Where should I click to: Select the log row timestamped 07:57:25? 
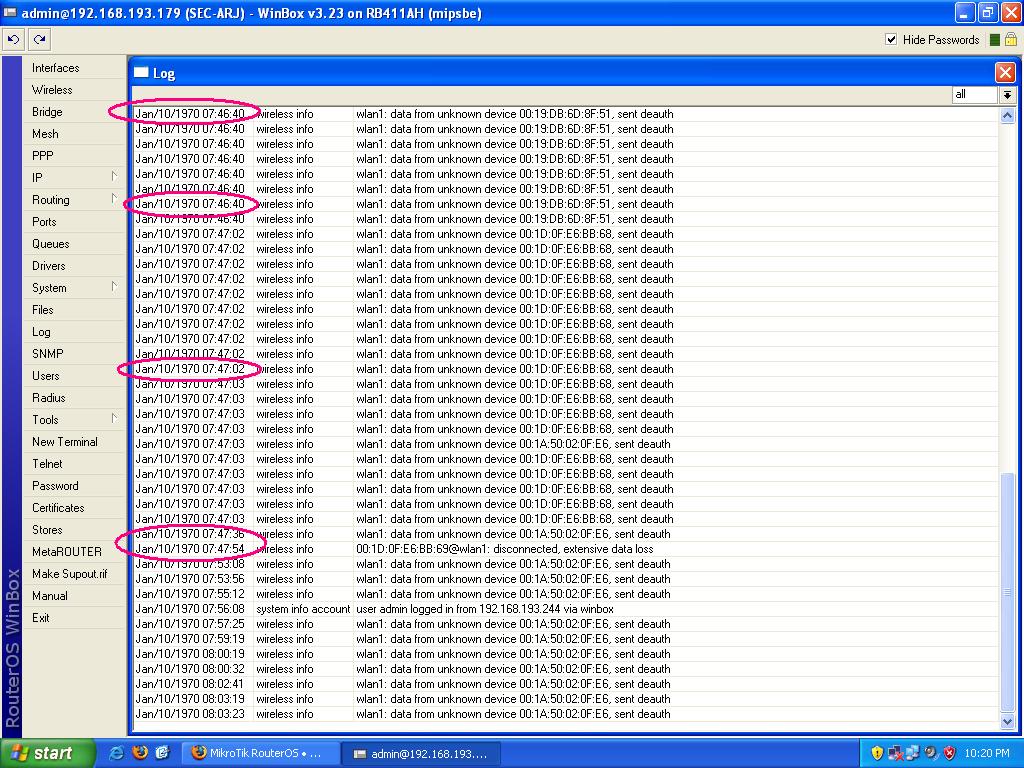point(565,624)
